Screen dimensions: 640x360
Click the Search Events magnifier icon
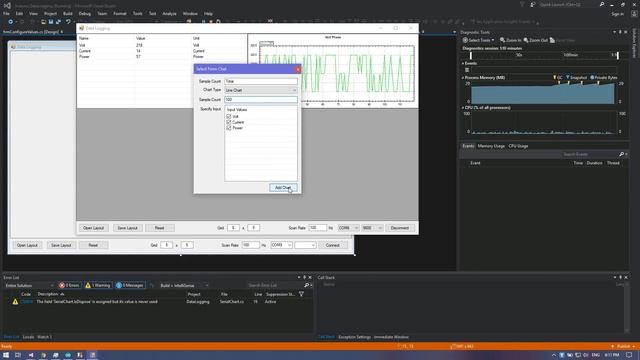pos(621,154)
